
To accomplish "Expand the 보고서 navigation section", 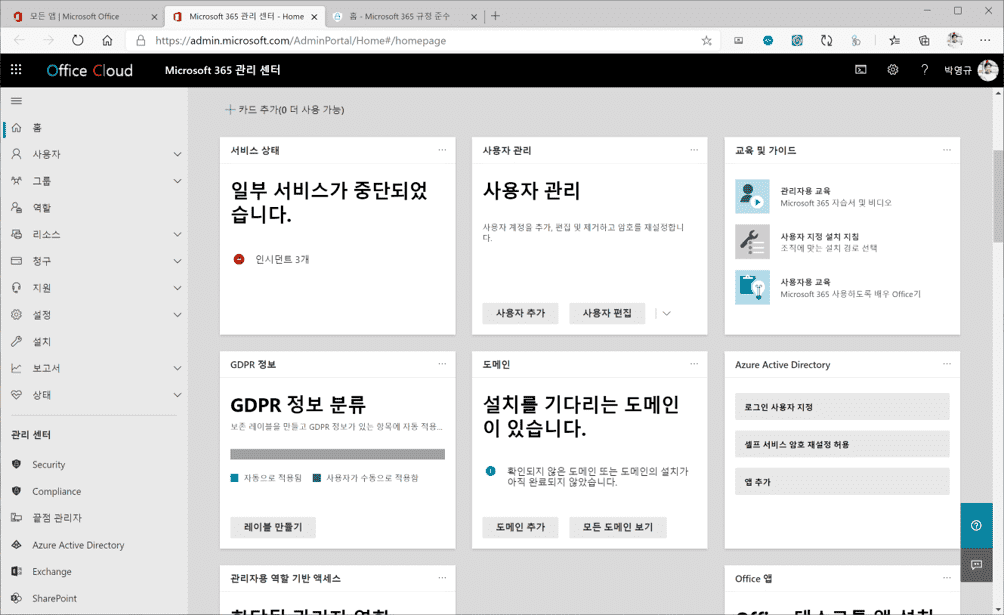I will point(177,368).
